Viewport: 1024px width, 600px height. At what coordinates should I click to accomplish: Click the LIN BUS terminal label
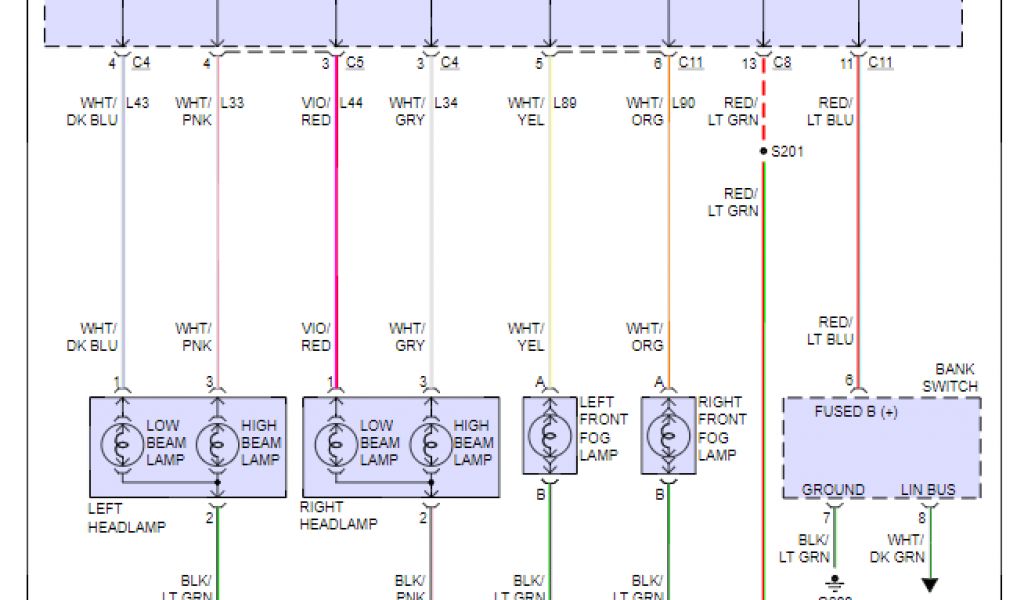tap(928, 490)
